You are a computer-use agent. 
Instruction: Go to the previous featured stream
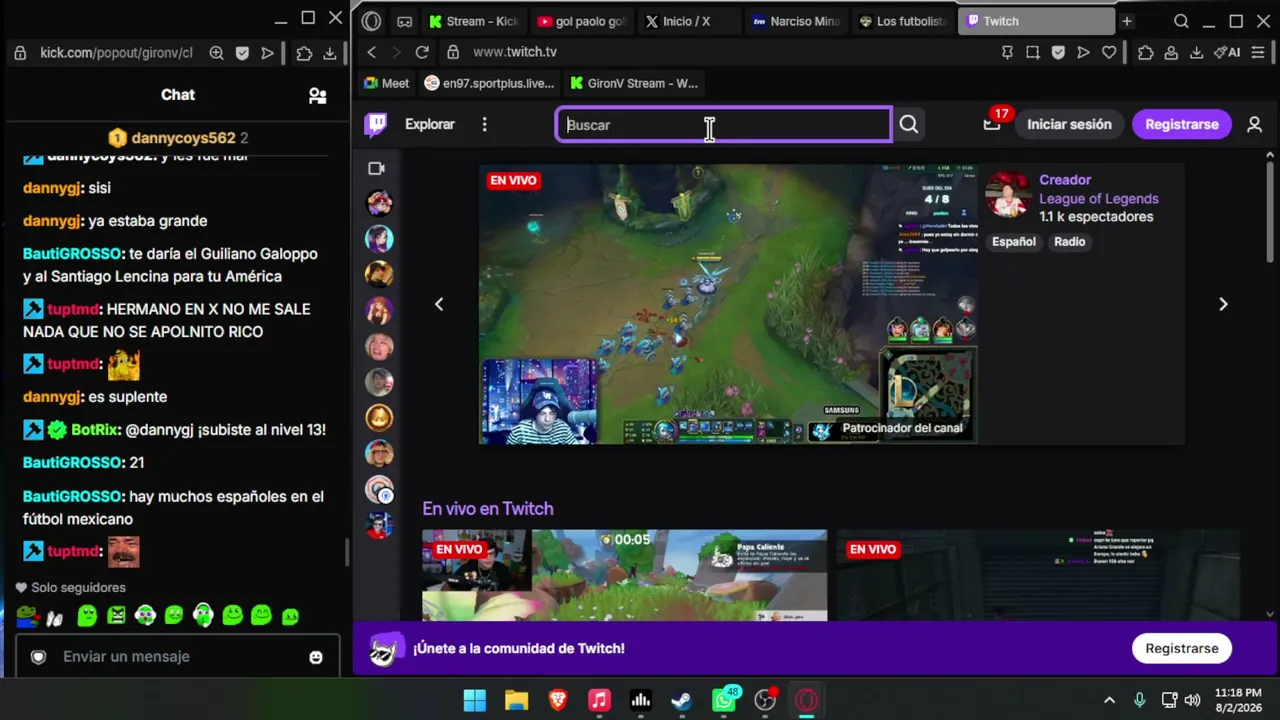(438, 304)
